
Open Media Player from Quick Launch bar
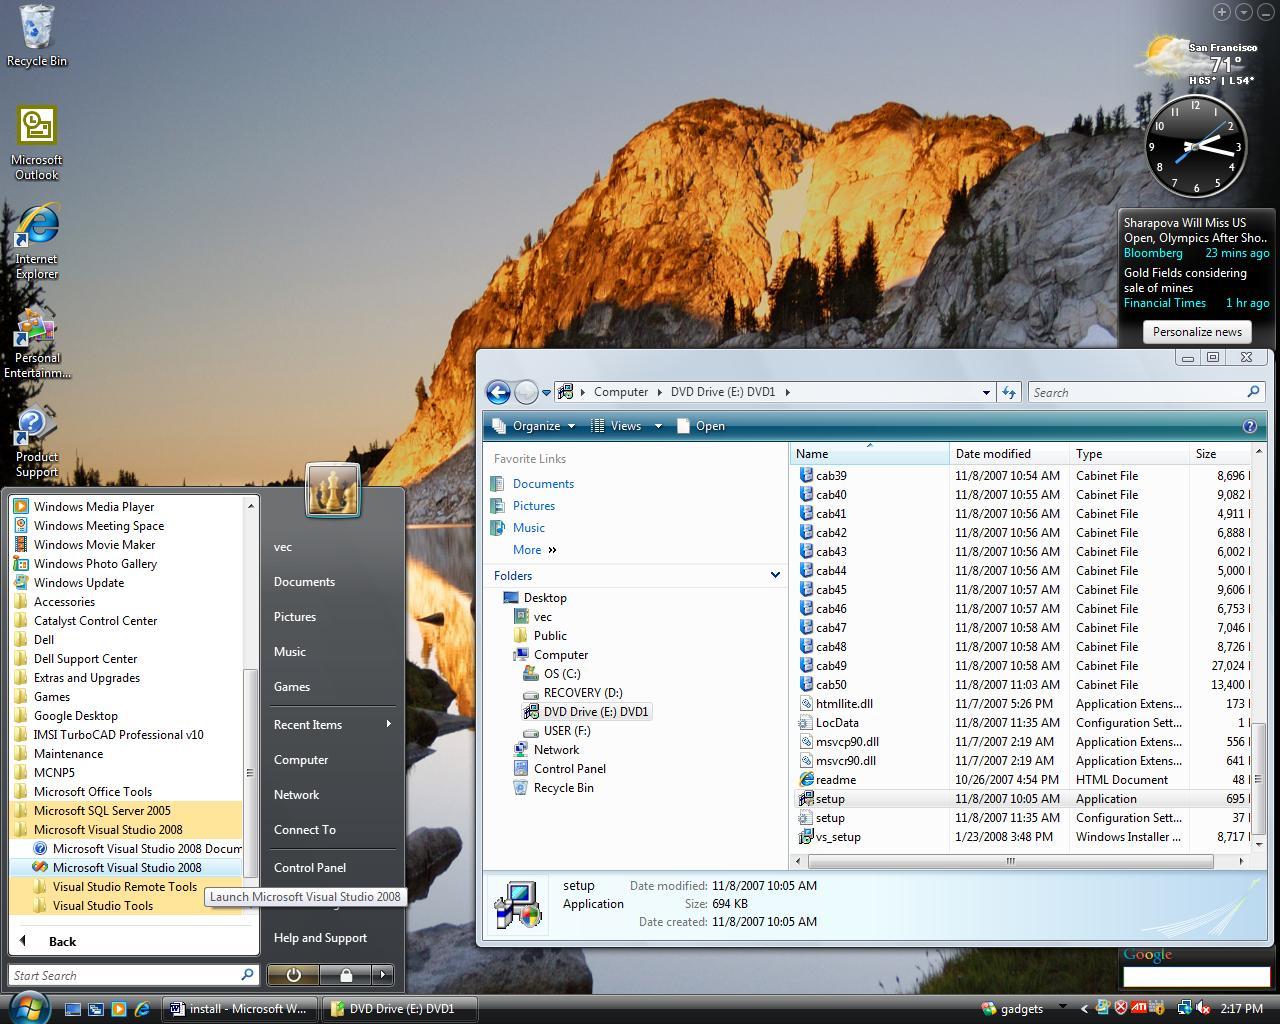pos(119,1009)
